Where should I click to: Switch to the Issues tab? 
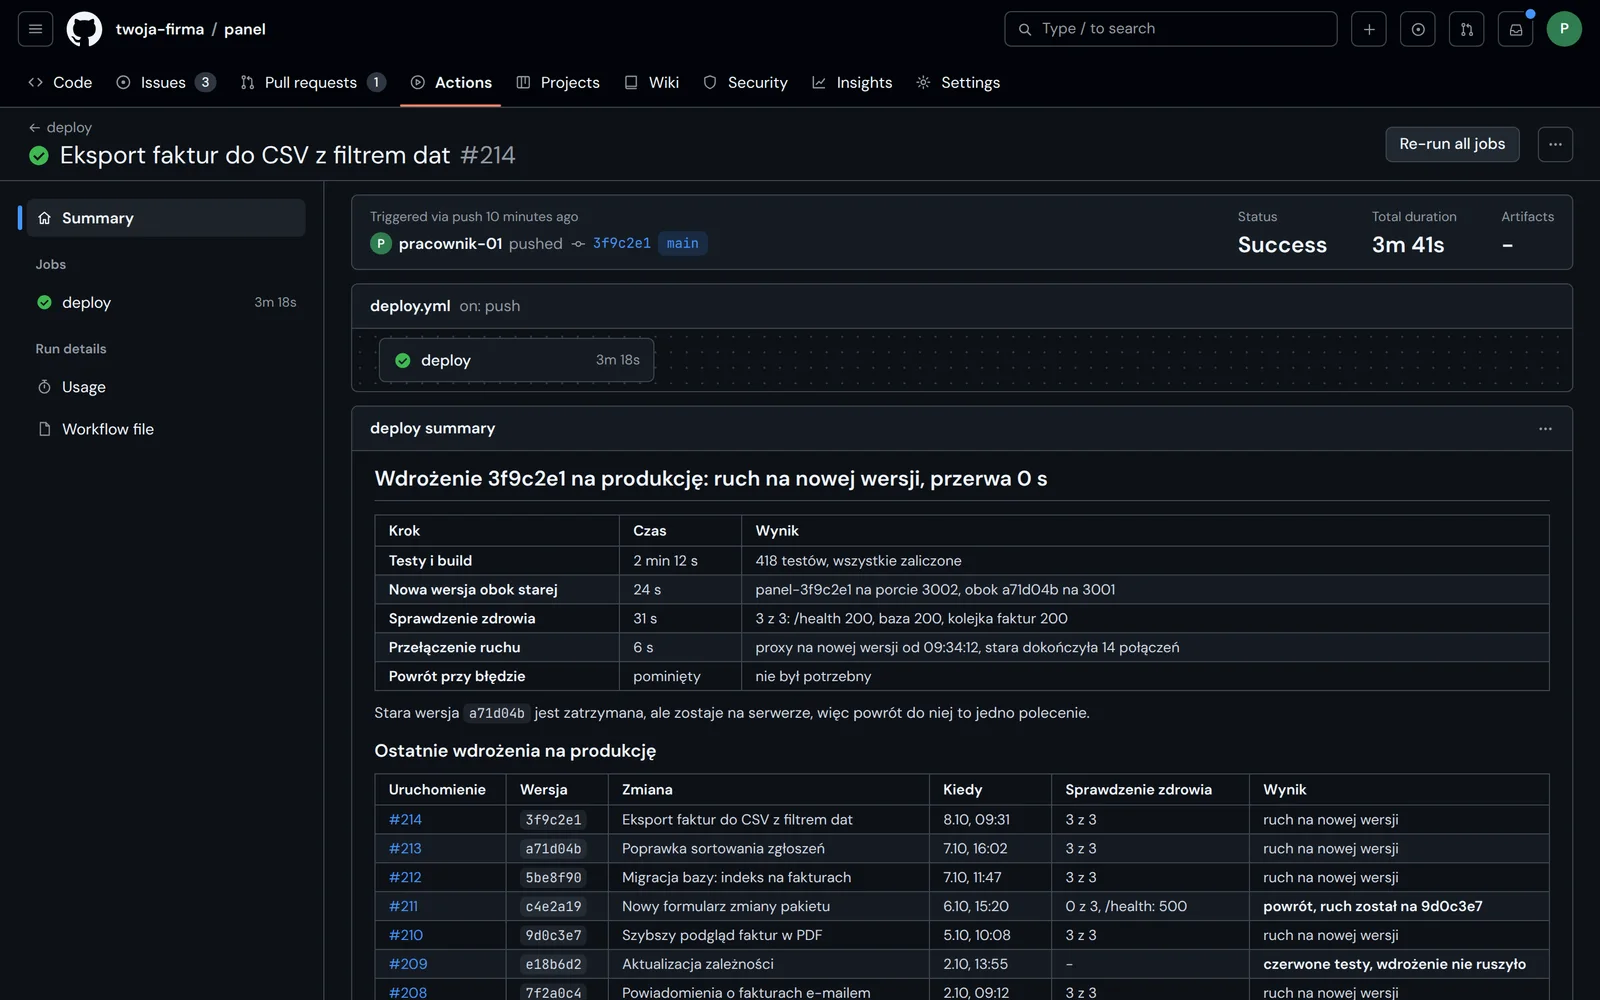tap(165, 82)
